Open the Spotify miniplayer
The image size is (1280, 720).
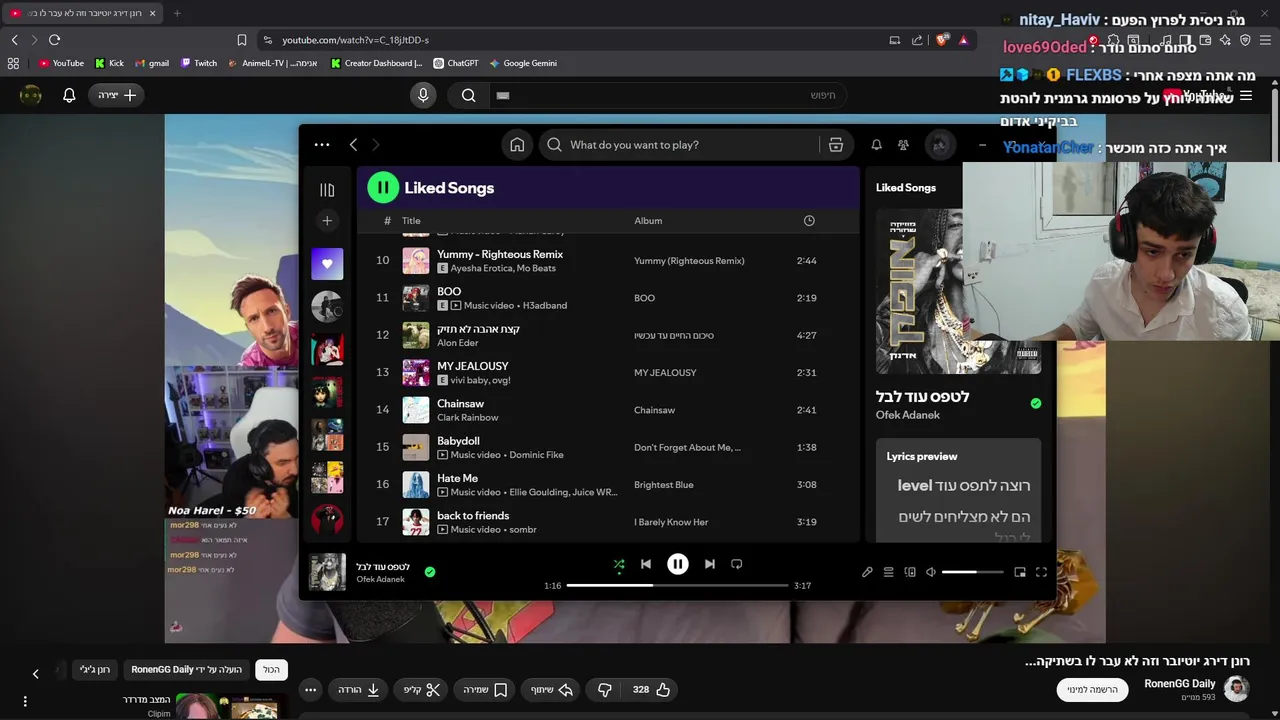1020,572
